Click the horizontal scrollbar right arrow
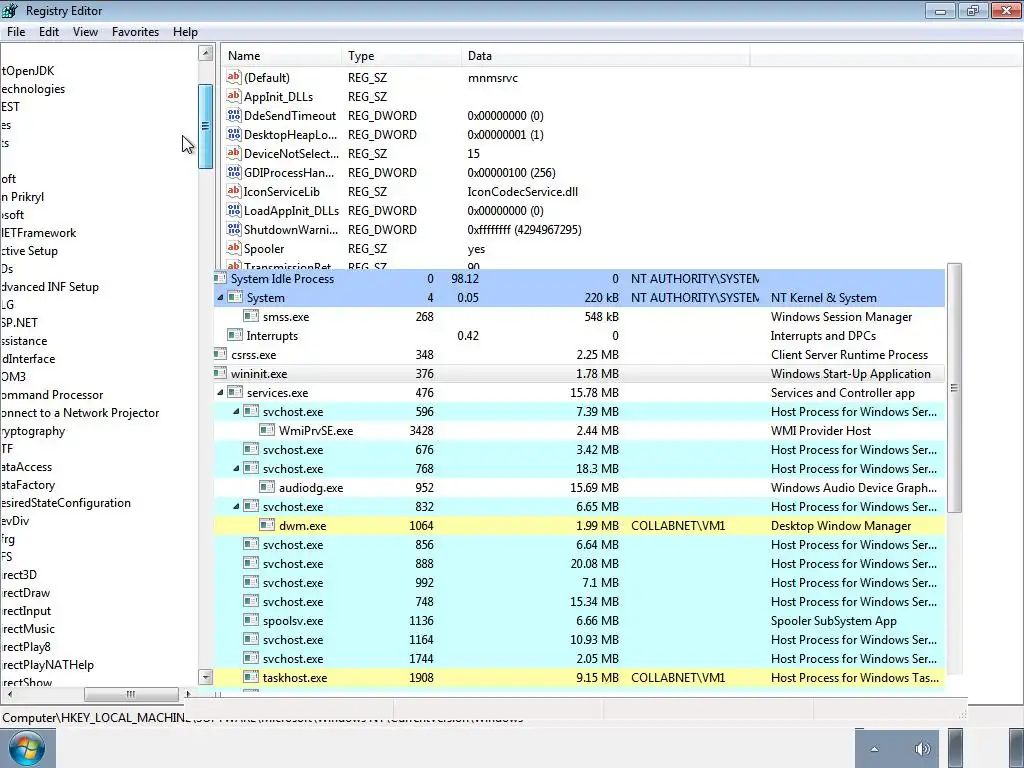 pyautogui.click(x=188, y=694)
